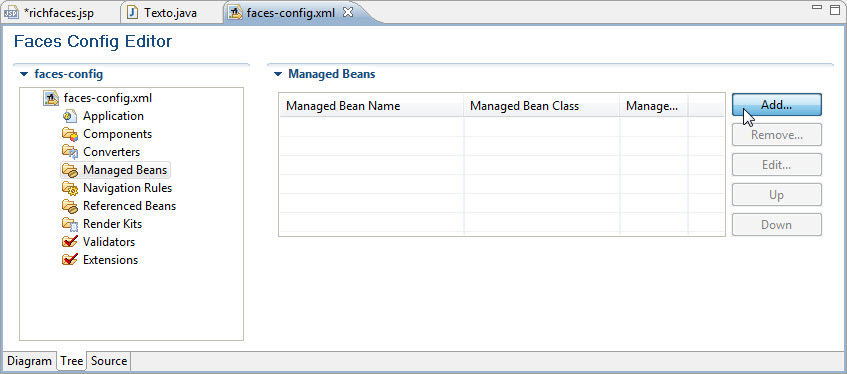The image size is (847, 374).
Task: Click the truncated Manage... column header
Action: (x=654, y=106)
